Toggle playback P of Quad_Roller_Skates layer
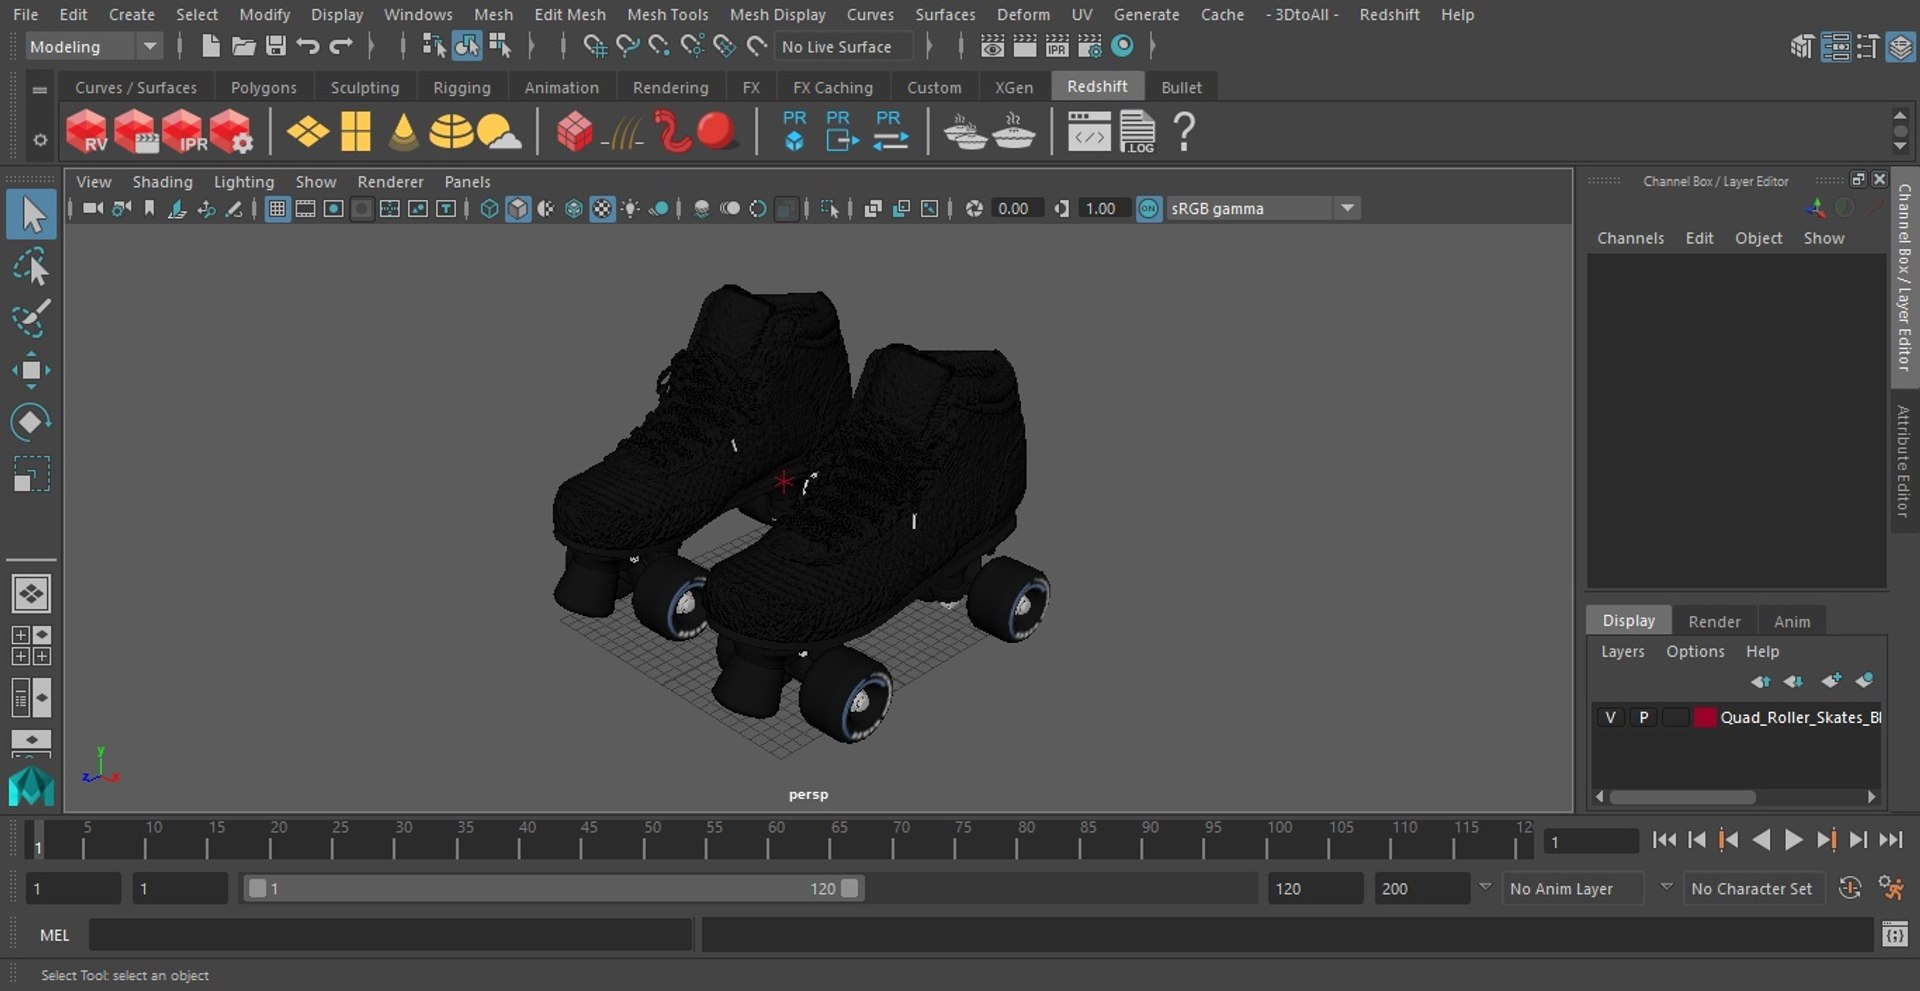Screen dimensions: 1920x991 point(1643,717)
